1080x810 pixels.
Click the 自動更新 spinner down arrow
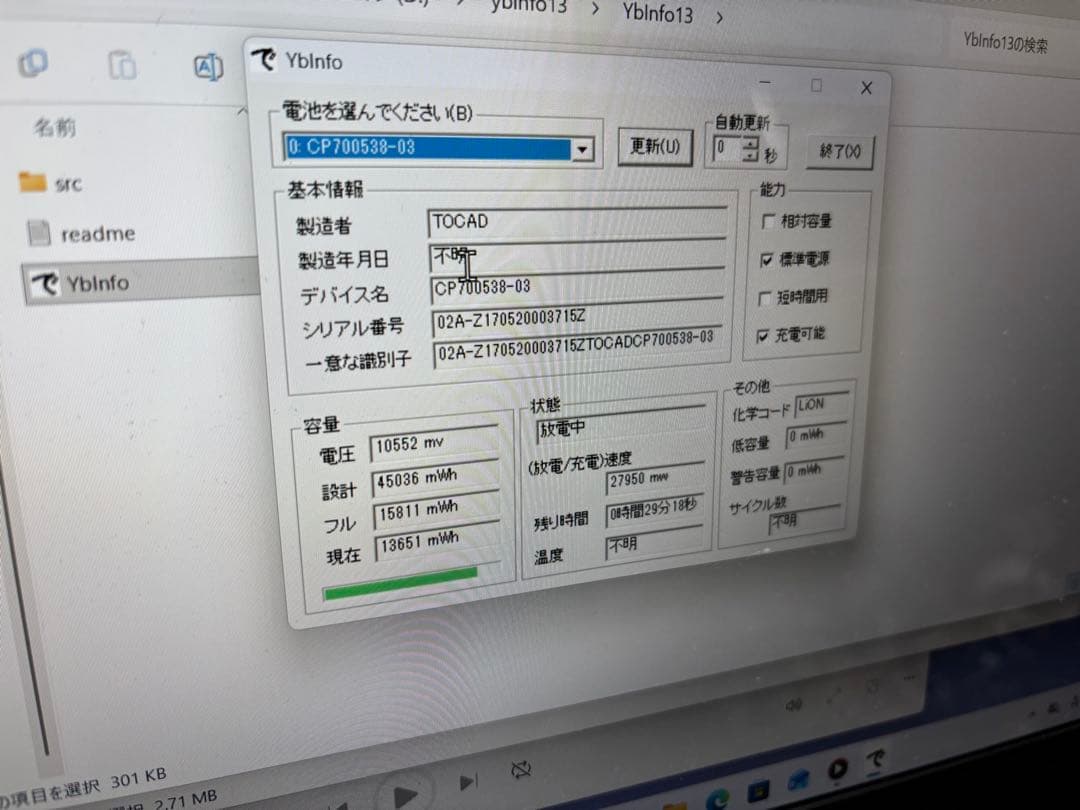[749, 156]
